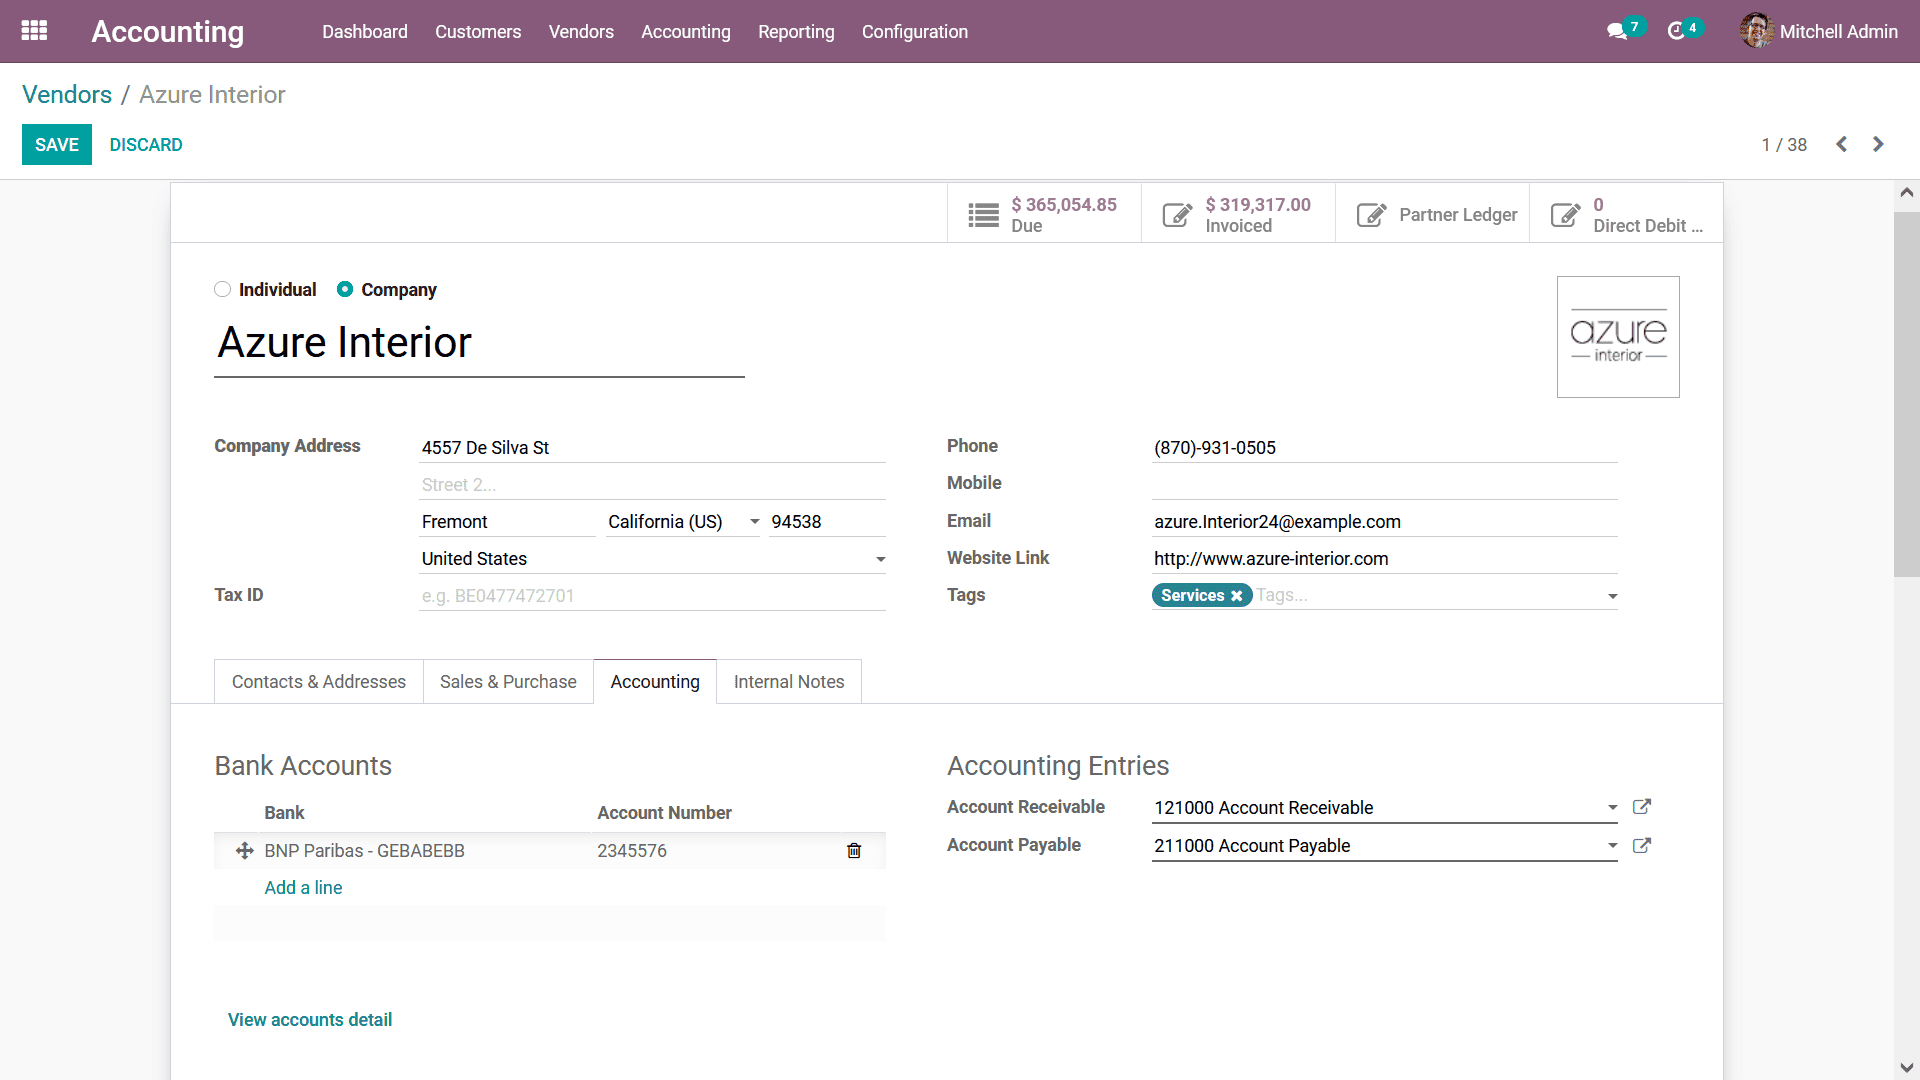Image resolution: width=1920 pixels, height=1080 pixels.
Task: Select the Company radio option
Action: [345, 289]
